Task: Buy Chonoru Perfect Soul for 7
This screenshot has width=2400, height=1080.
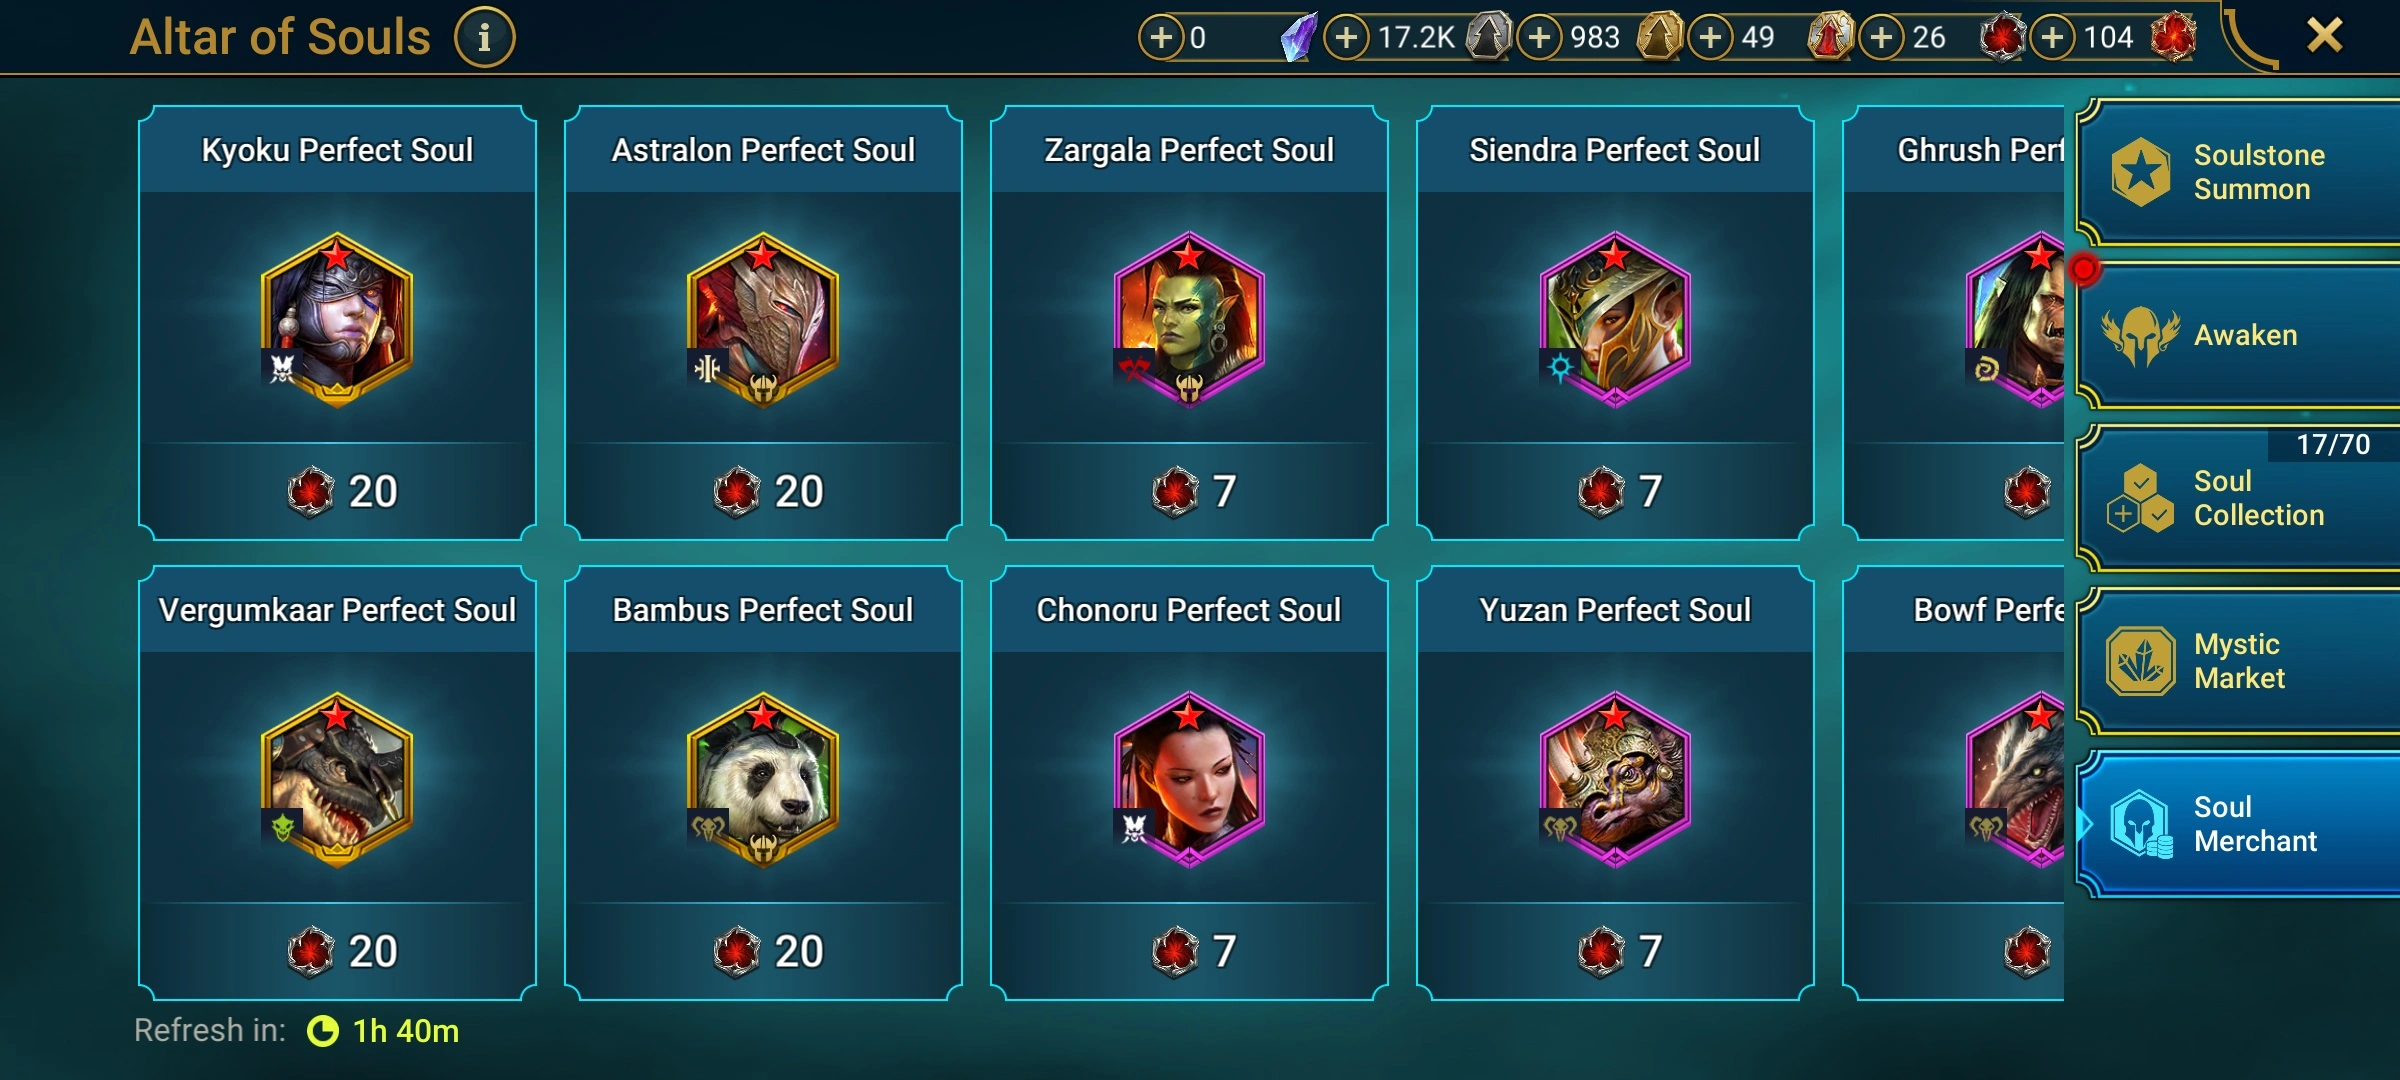Action: pyautogui.click(x=1189, y=951)
